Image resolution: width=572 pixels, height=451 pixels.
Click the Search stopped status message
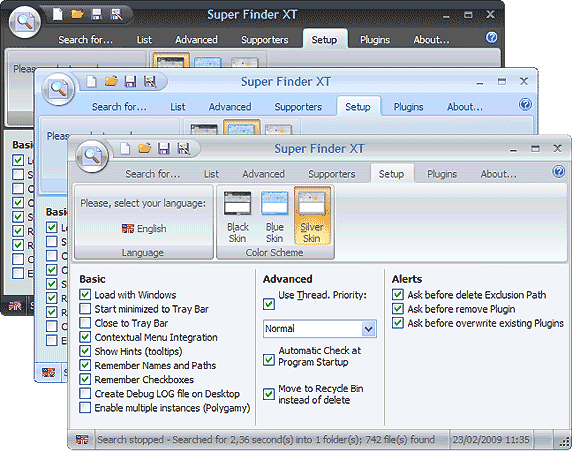click(x=266, y=439)
